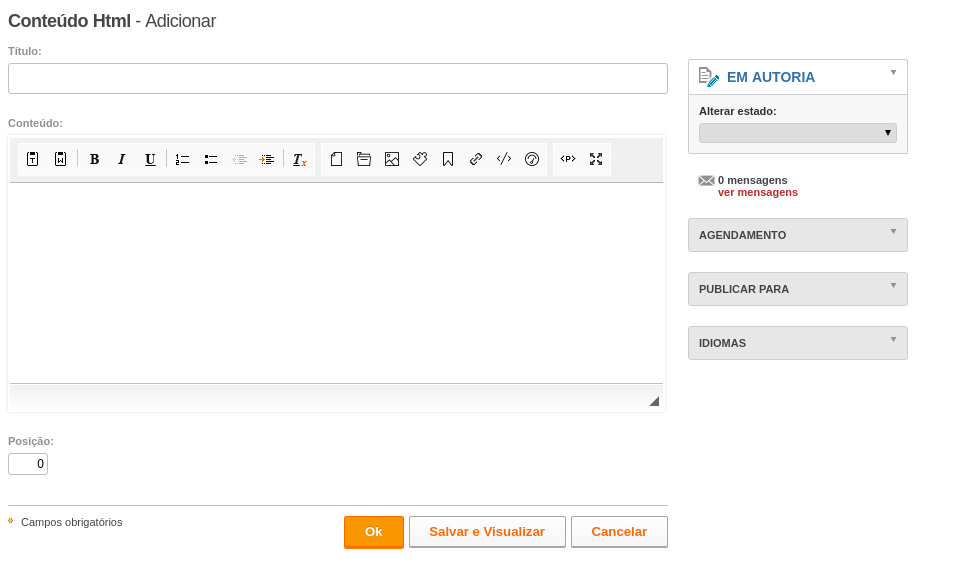Toggle bold formatting in the editor
Screen dimensions: 975x572
point(95,159)
